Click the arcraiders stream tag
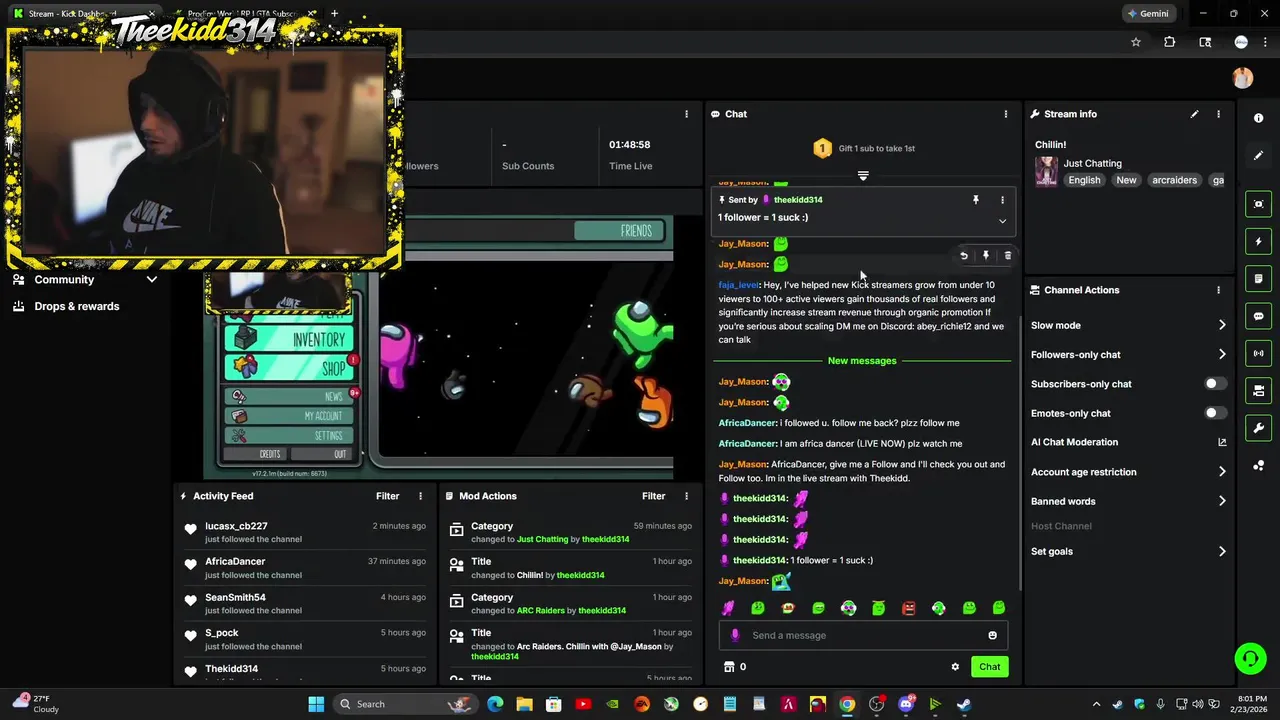This screenshot has width=1280, height=720. click(1174, 180)
